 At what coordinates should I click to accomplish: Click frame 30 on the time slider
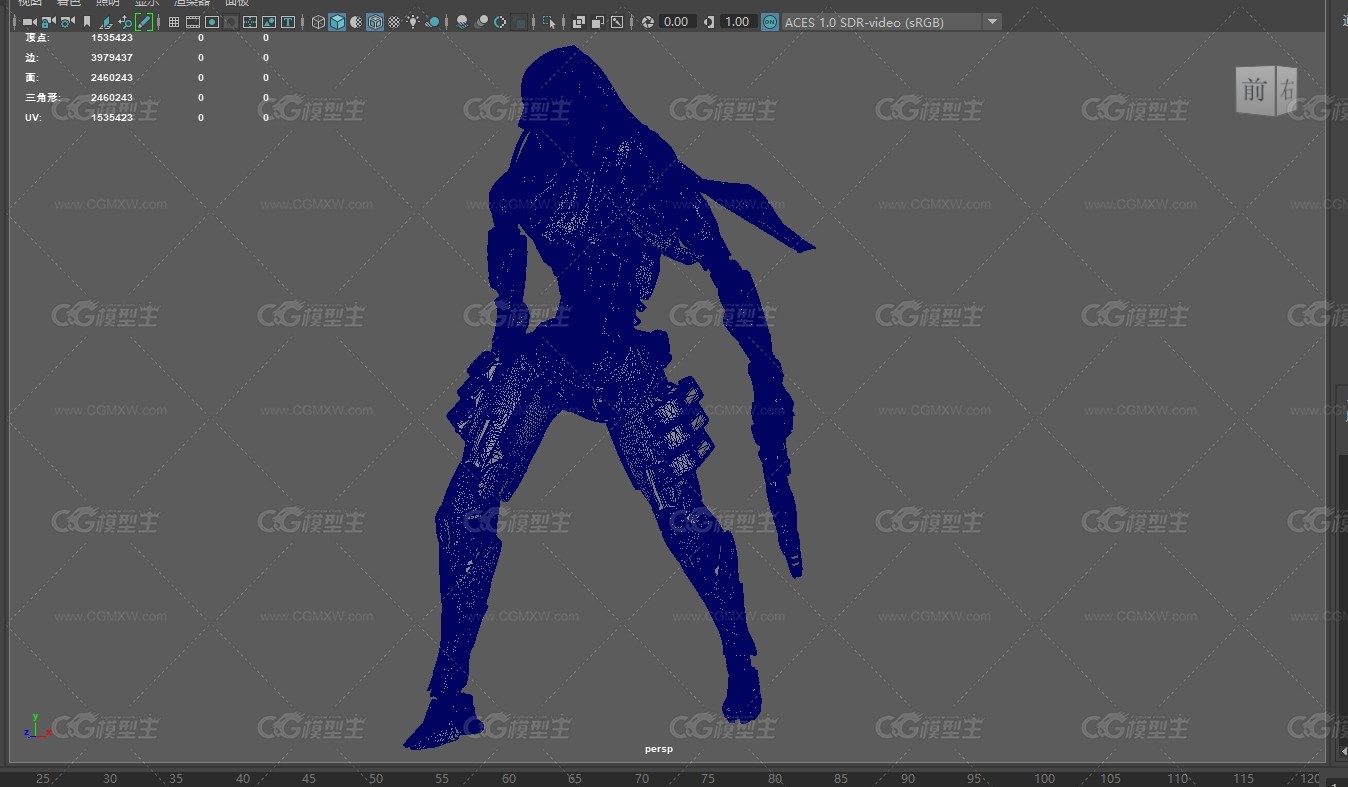110,778
